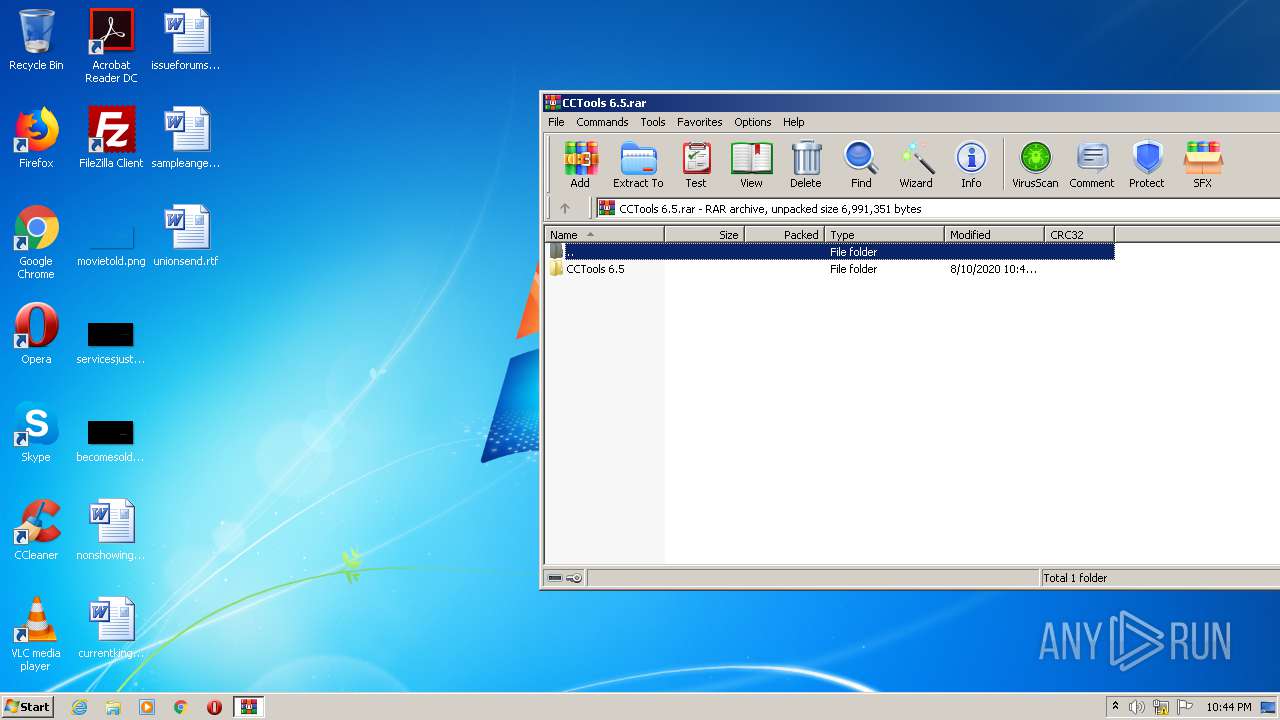The width and height of the screenshot is (1280, 720).
Task: Select the CCTools 6.5 folder row
Action: click(829, 269)
